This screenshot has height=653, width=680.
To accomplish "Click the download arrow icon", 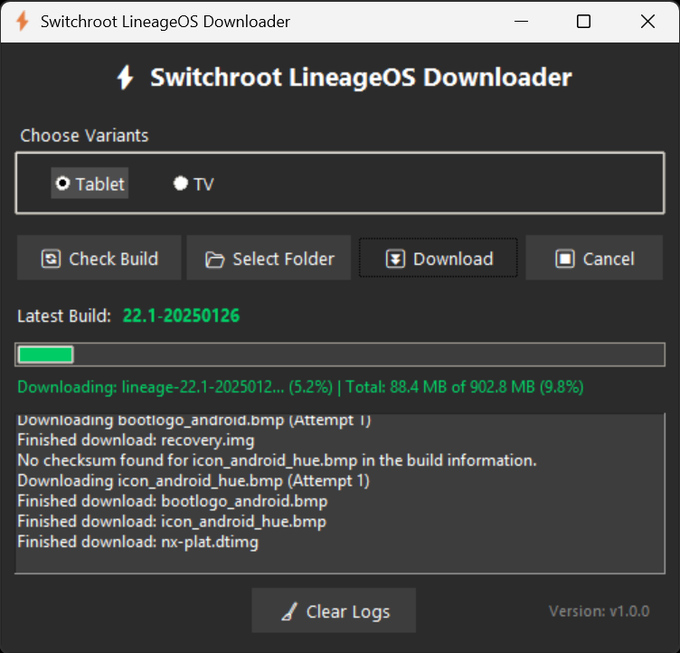I will point(396,259).
